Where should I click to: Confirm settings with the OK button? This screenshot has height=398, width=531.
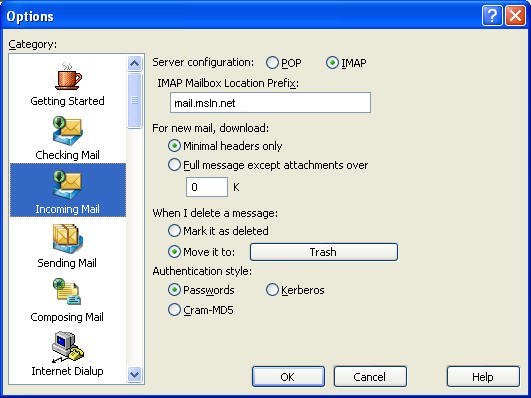point(288,377)
